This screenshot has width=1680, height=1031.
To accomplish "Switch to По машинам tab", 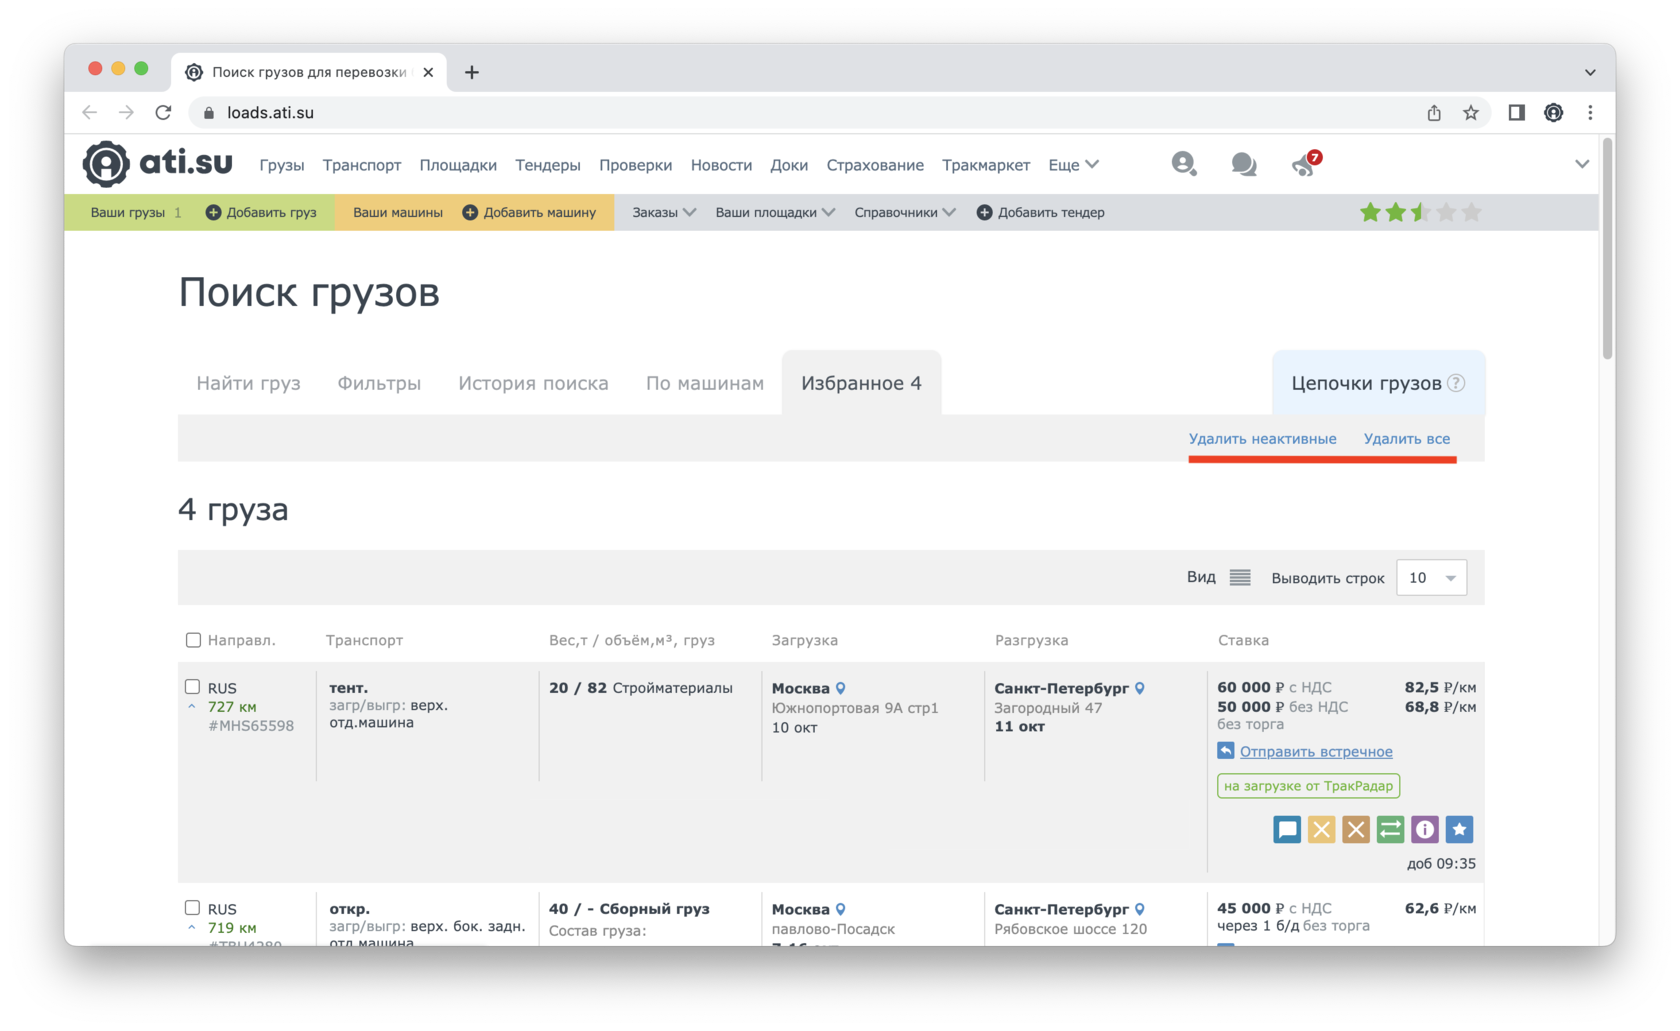I will [x=705, y=383].
